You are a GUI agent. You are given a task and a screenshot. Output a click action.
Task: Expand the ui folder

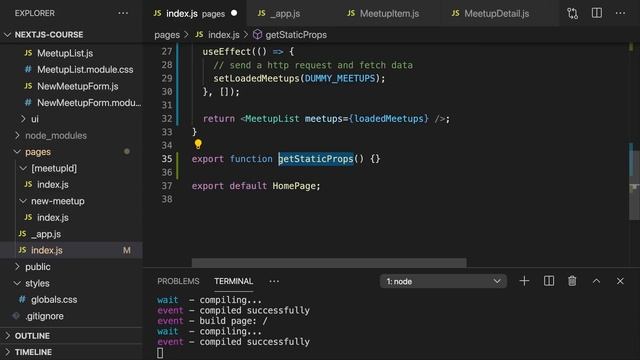click(x=23, y=119)
